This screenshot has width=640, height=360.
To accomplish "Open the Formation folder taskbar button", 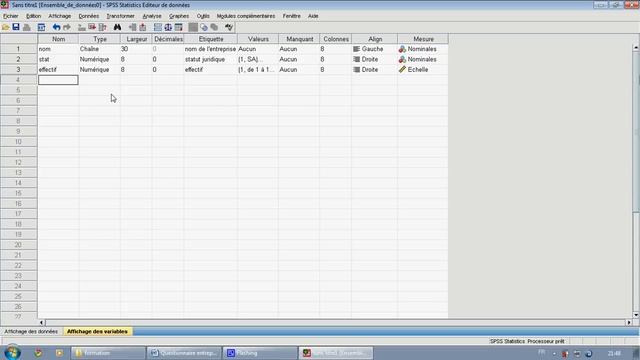I will pos(108,353).
